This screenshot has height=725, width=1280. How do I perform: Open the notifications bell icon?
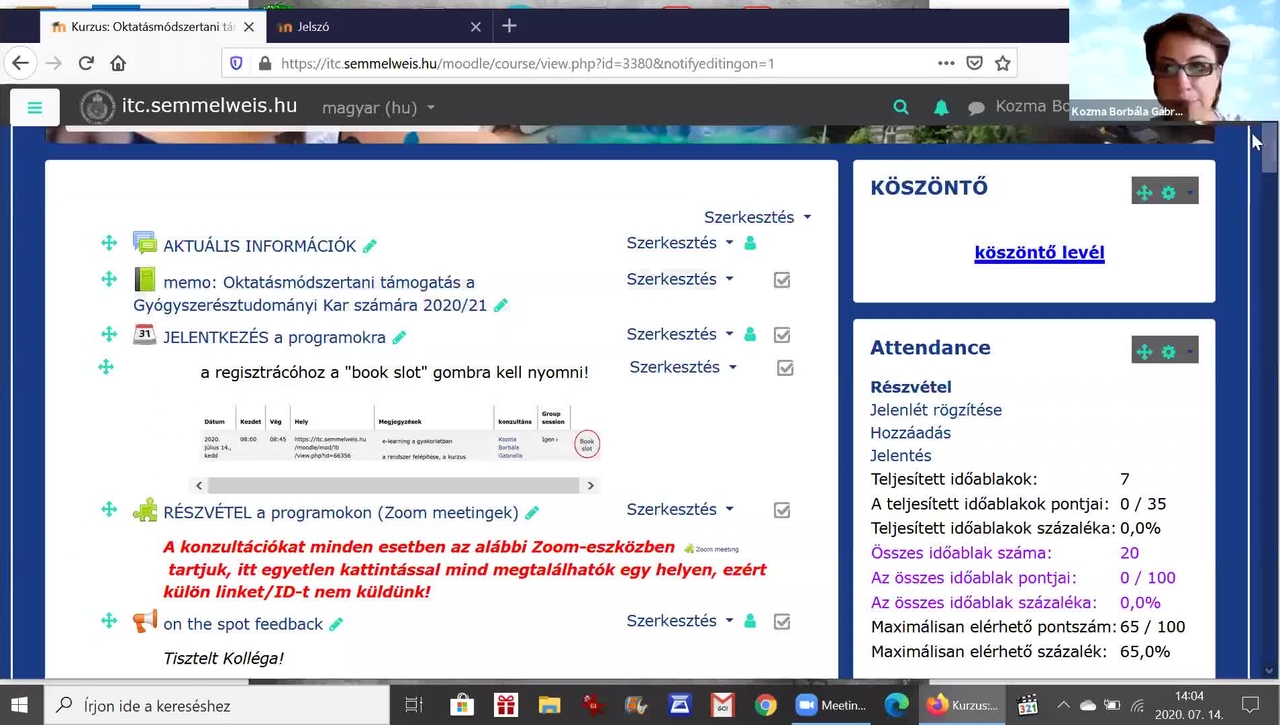tap(941, 108)
